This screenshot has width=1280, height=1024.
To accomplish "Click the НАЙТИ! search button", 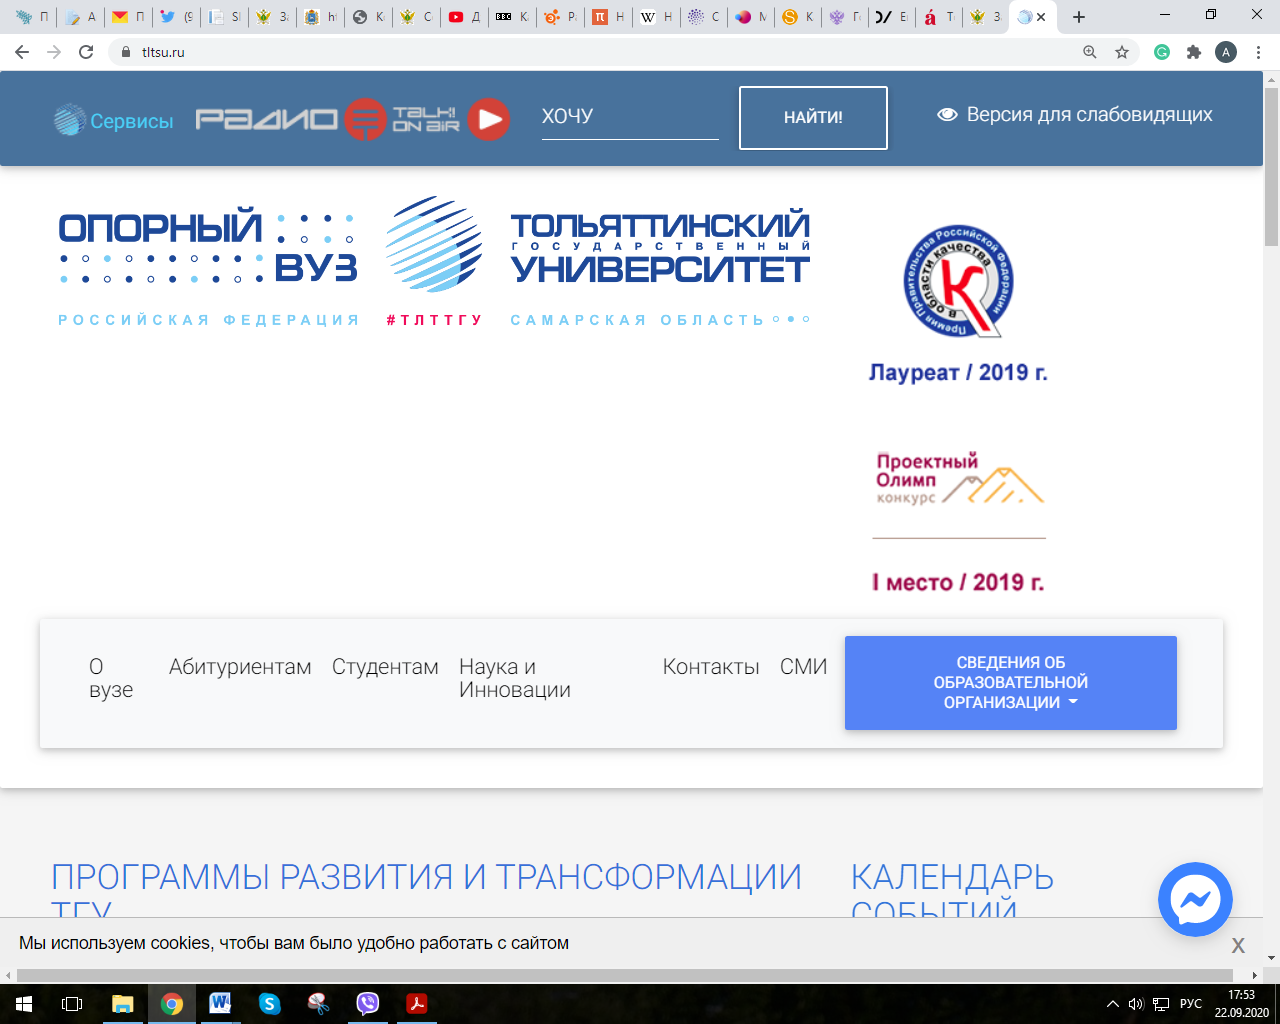I will click(813, 118).
